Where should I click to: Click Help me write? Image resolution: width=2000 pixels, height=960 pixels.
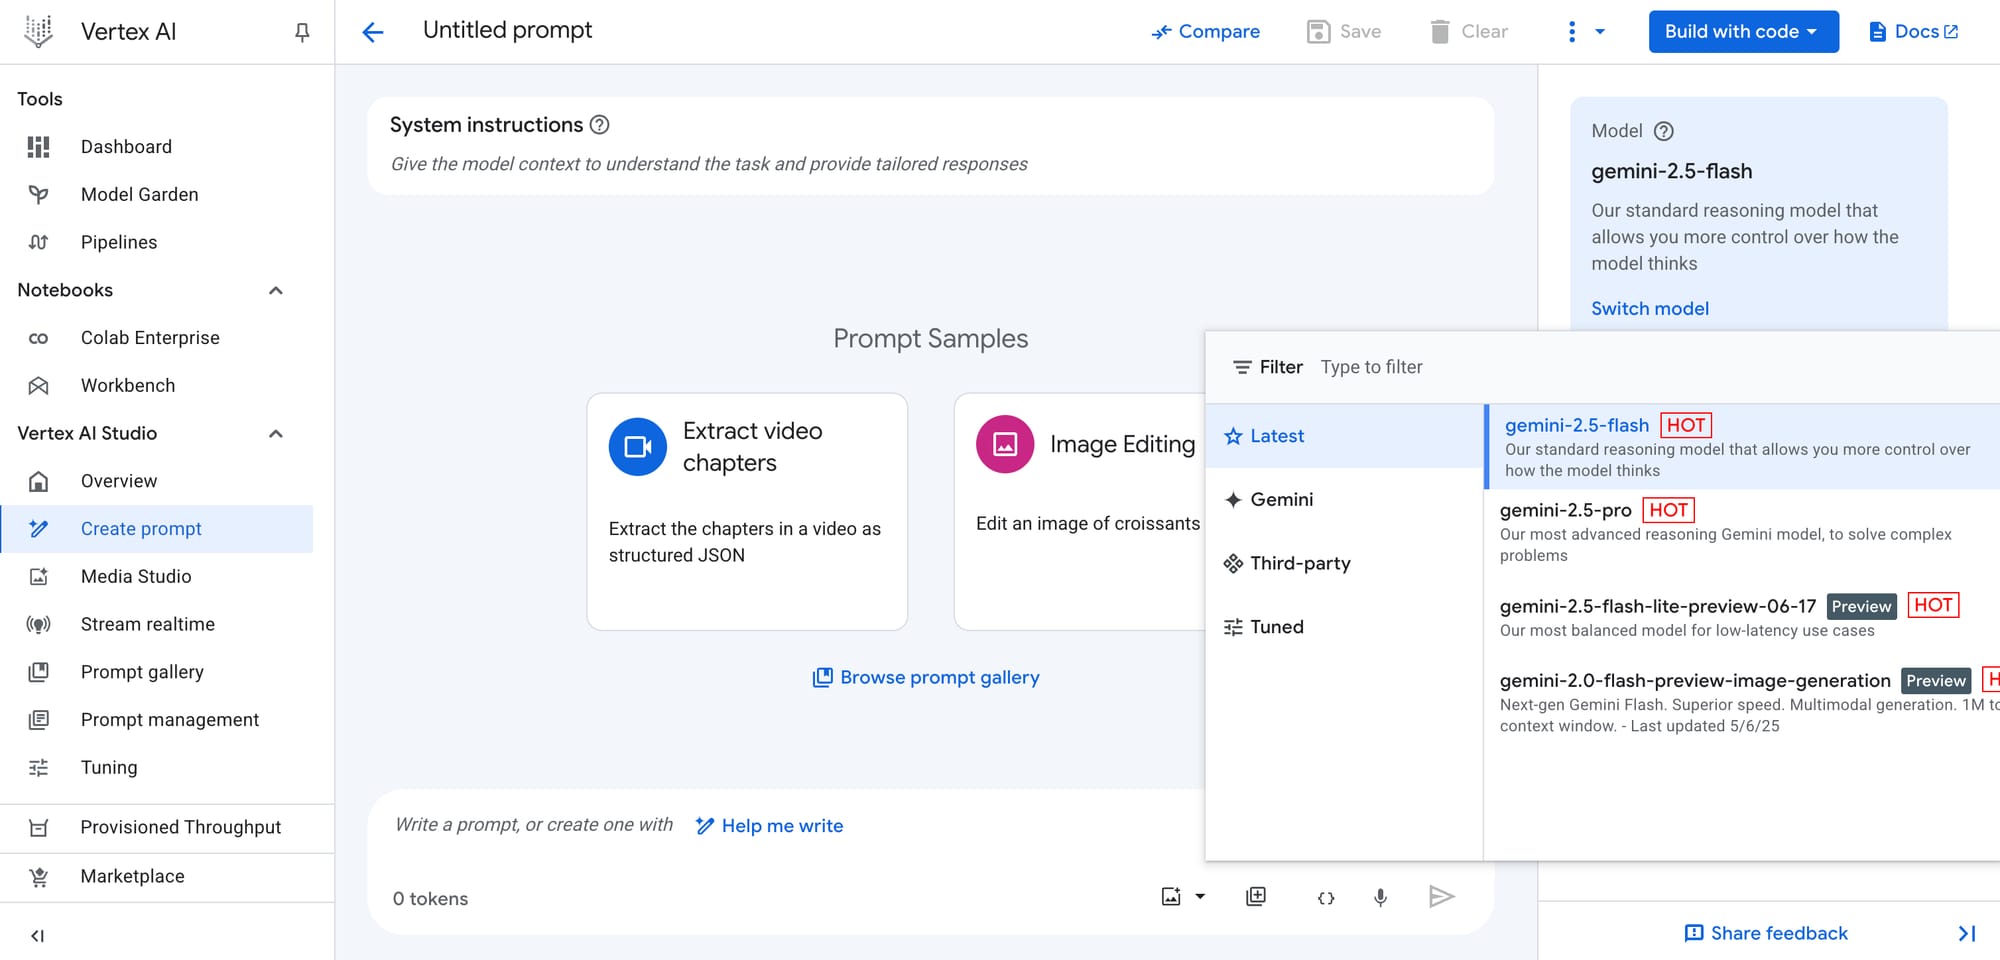click(770, 826)
